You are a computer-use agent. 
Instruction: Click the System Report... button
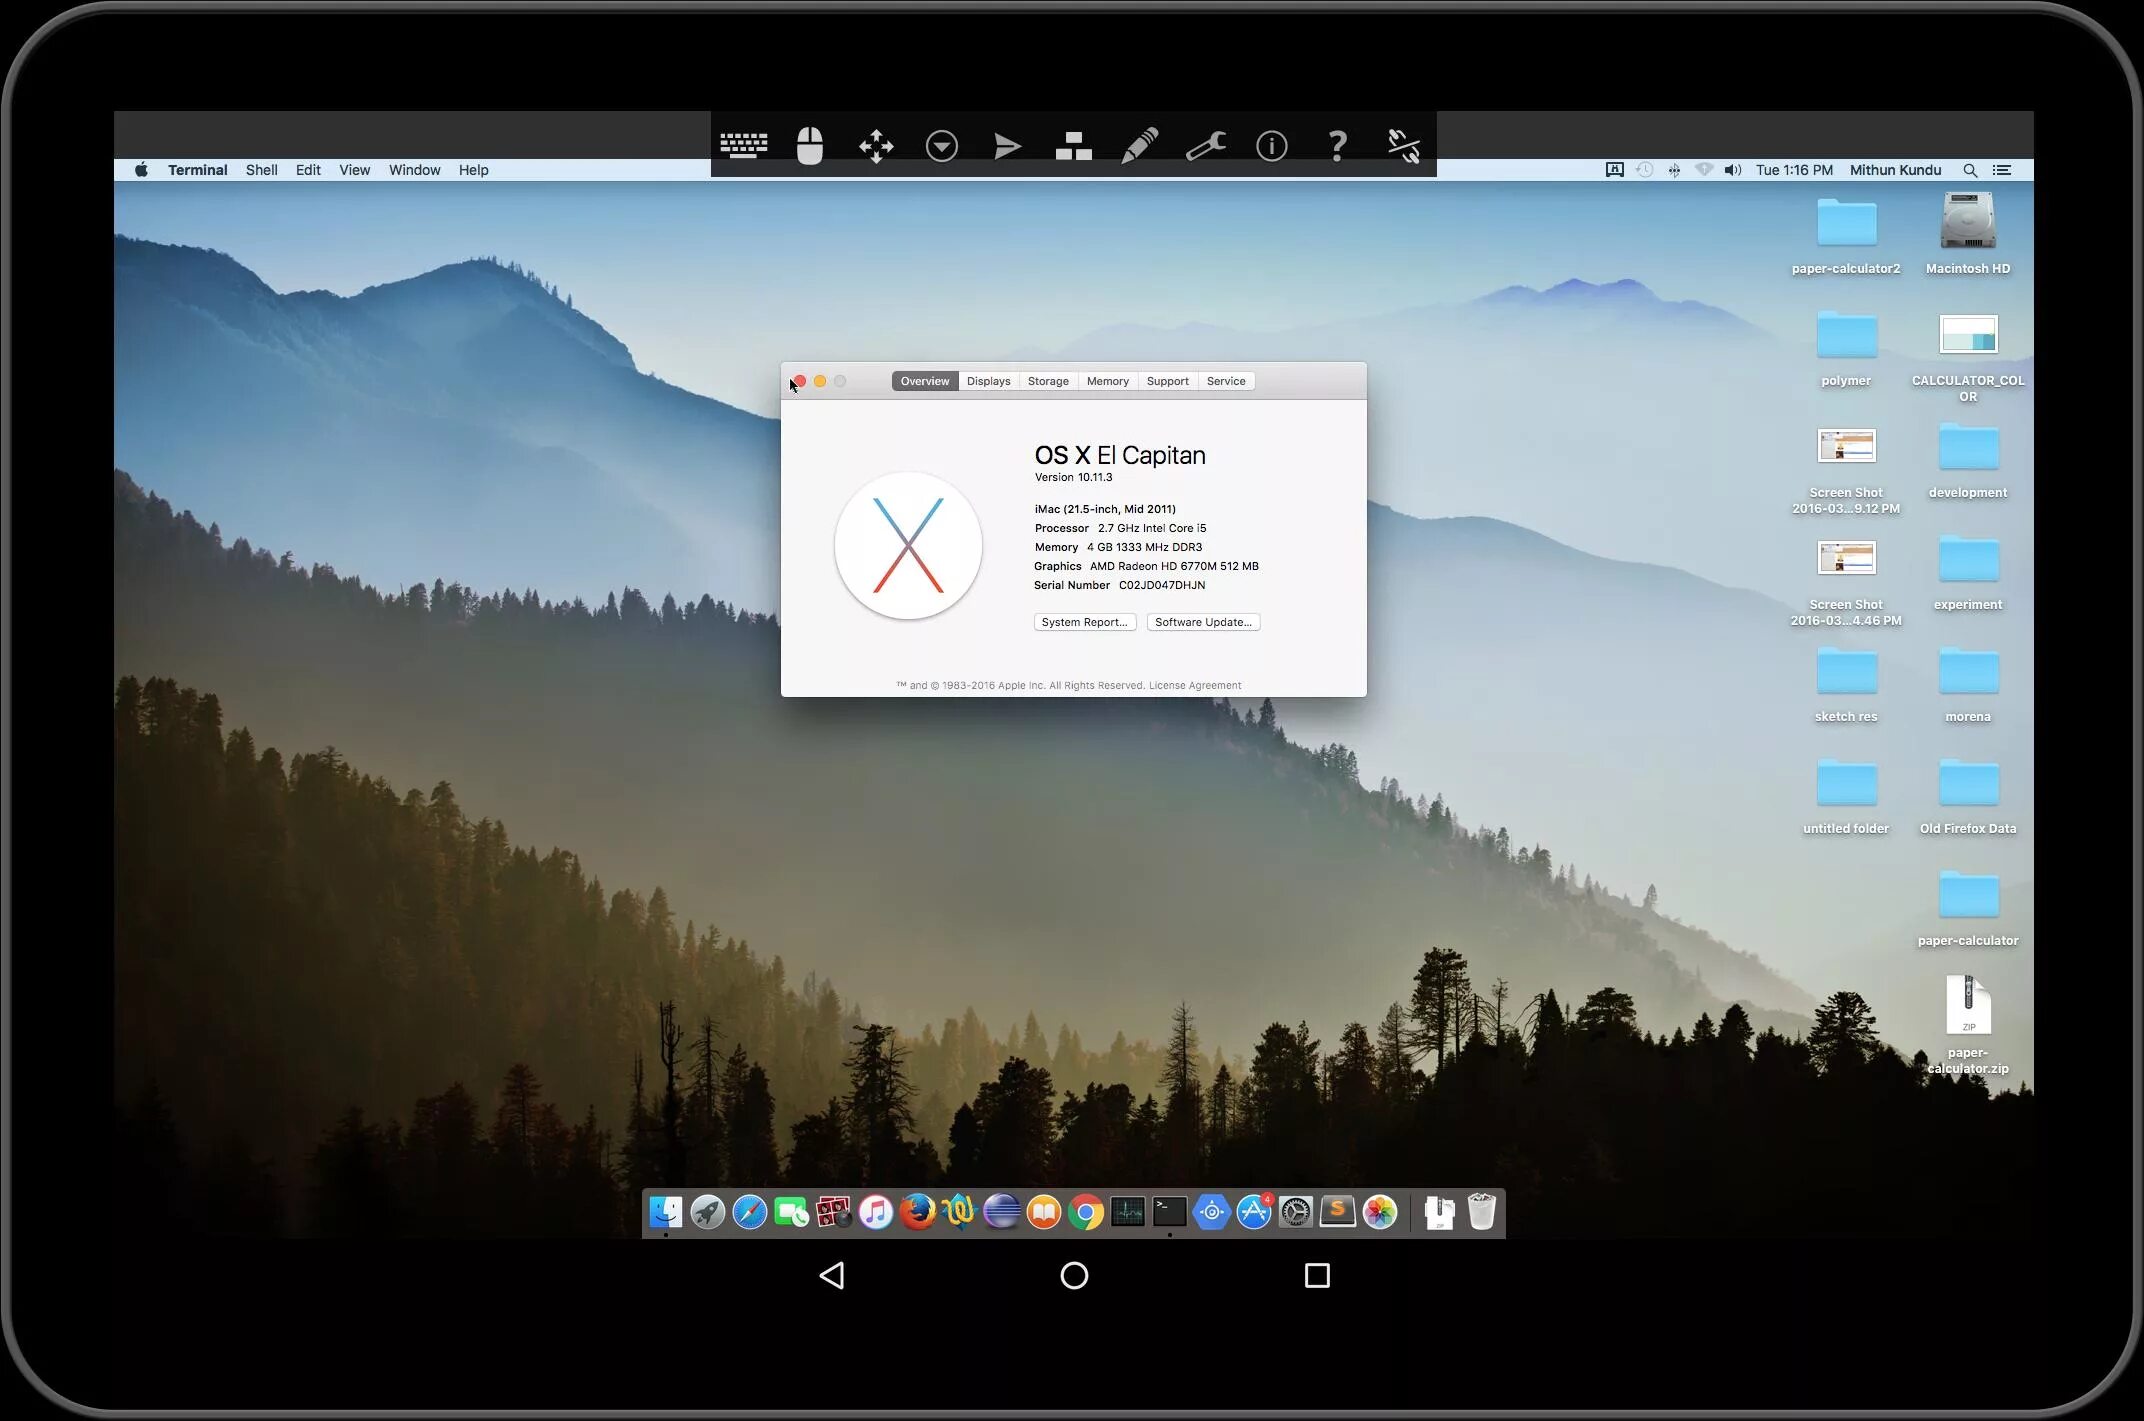(x=1085, y=622)
